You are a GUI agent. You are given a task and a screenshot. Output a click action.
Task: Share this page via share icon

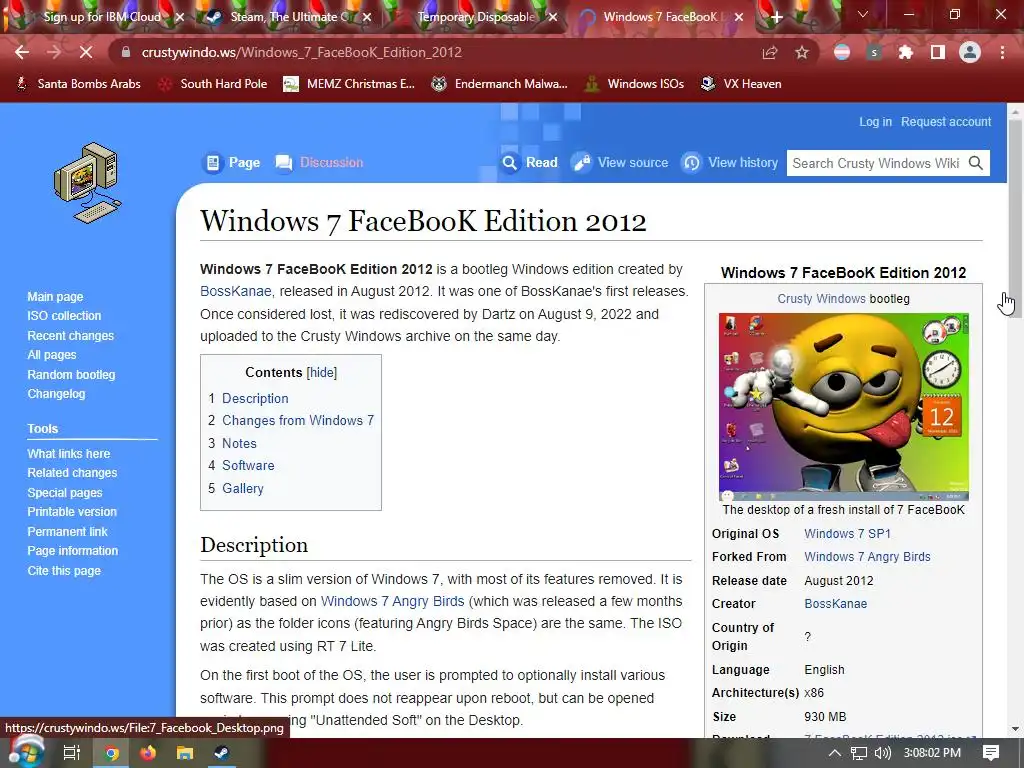770,52
